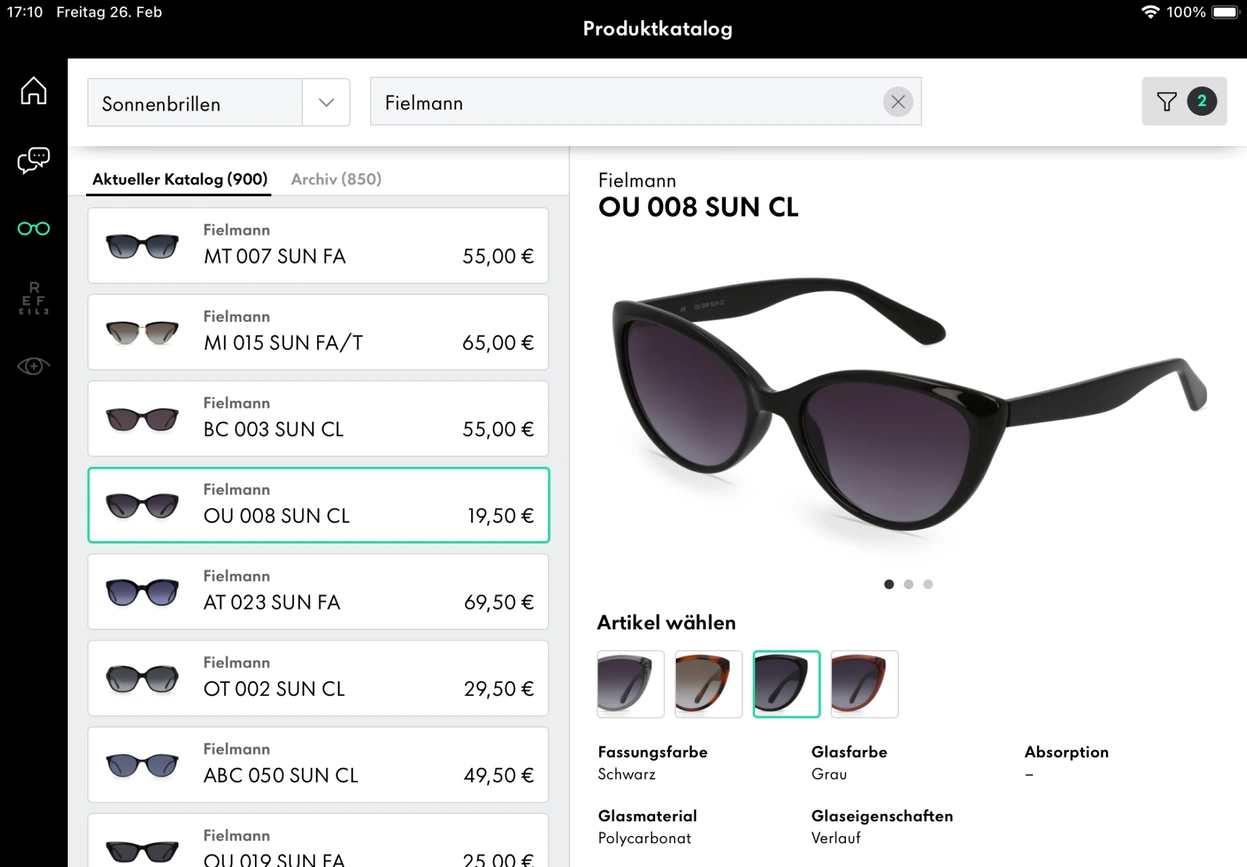Select the MT 007 SUN FA item
The image size is (1247, 867).
pos(318,246)
